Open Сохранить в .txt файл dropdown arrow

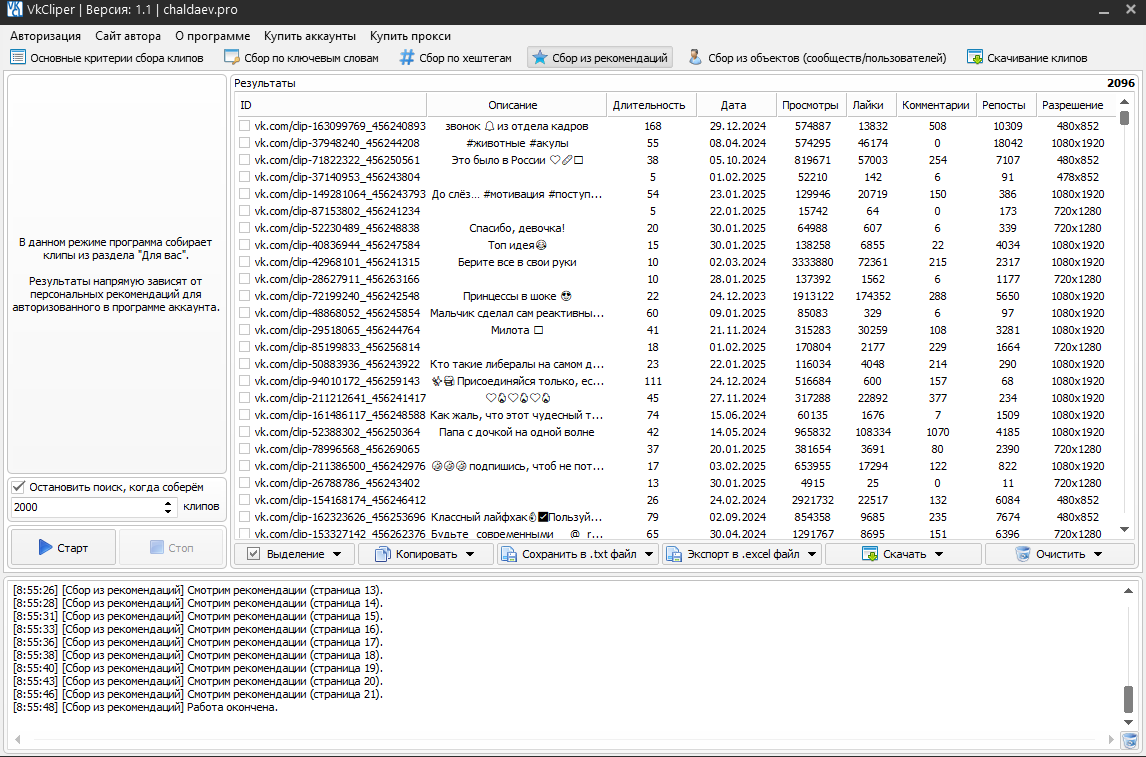point(649,555)
